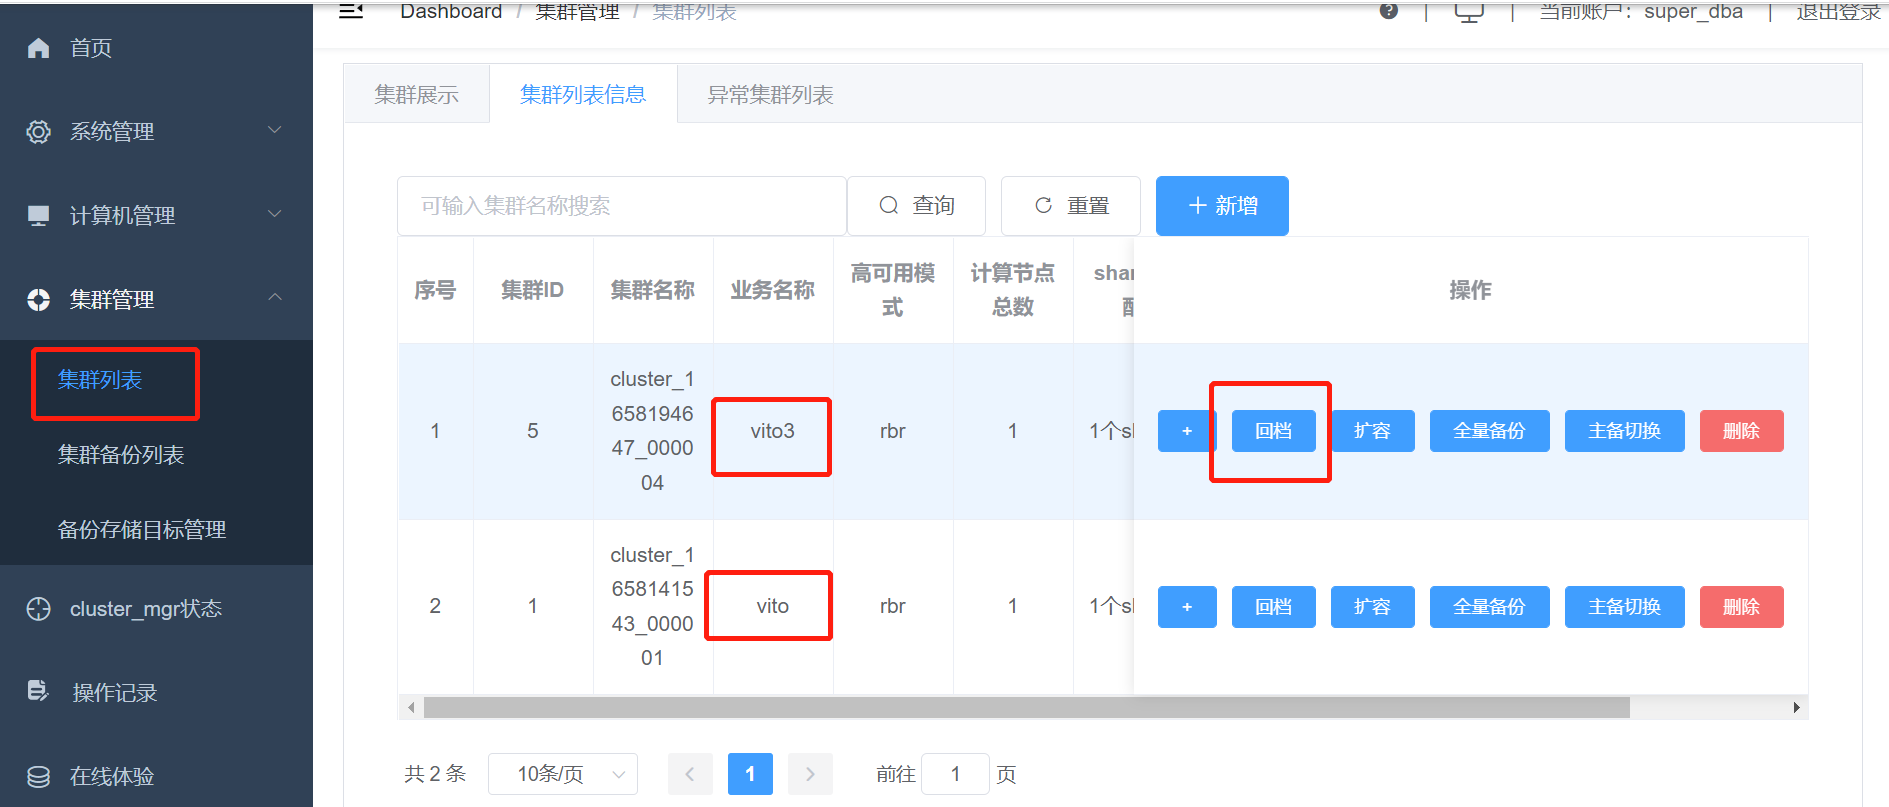Click 主备切换 for the vito cluster
1889x807 pixels.
click(x=1624, y=607)
